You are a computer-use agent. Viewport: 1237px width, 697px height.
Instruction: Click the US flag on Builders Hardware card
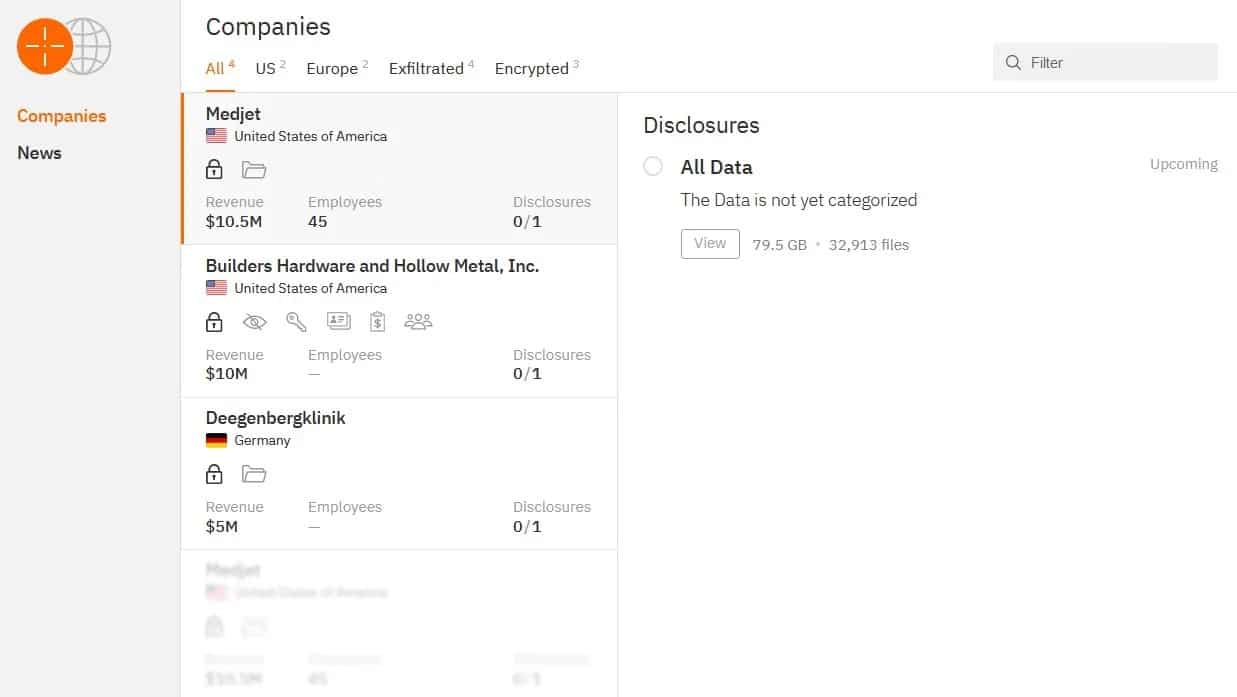216,288
